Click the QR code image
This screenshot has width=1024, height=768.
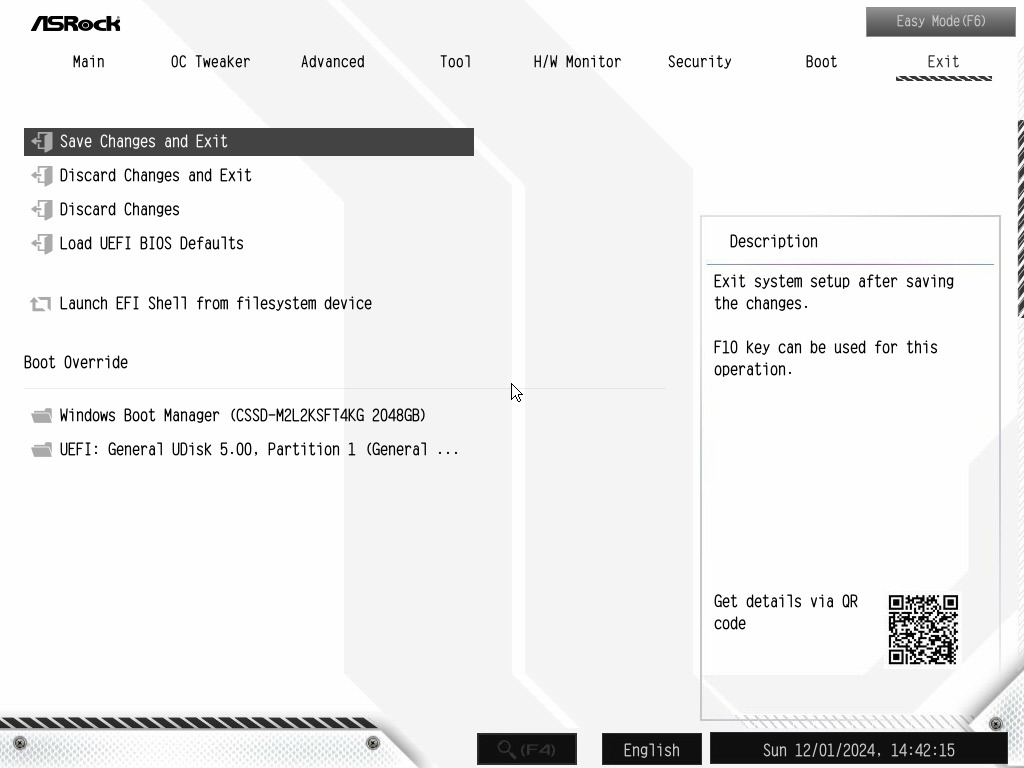point(923,630)
